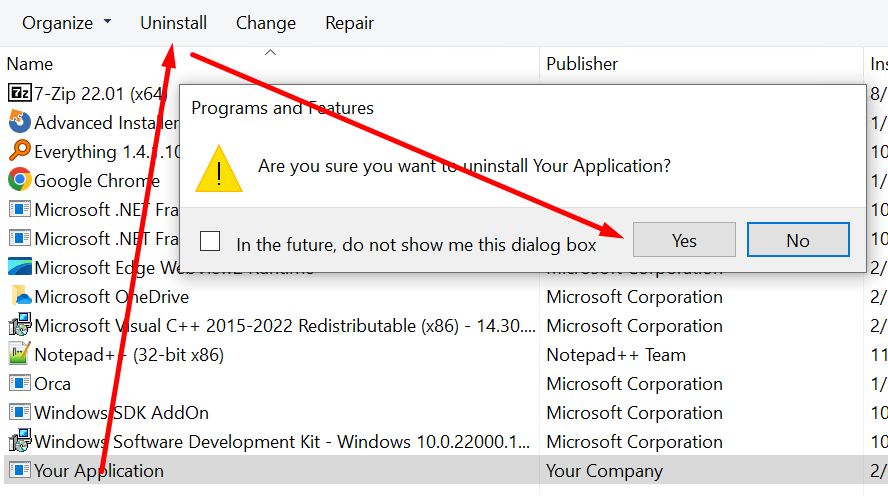The image size is (888, 496).
Task: Enable the do not show dialog checkbox
Action: [210, 241]
